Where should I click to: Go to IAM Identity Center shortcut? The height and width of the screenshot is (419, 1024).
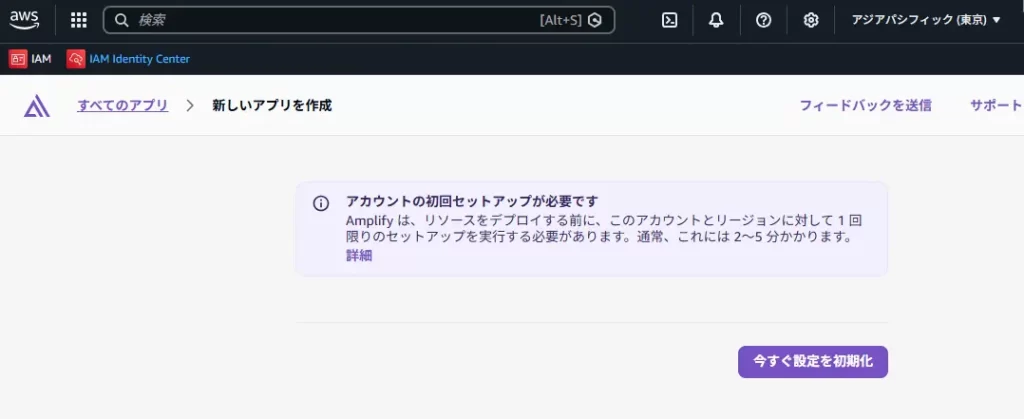tap(128, 59)
